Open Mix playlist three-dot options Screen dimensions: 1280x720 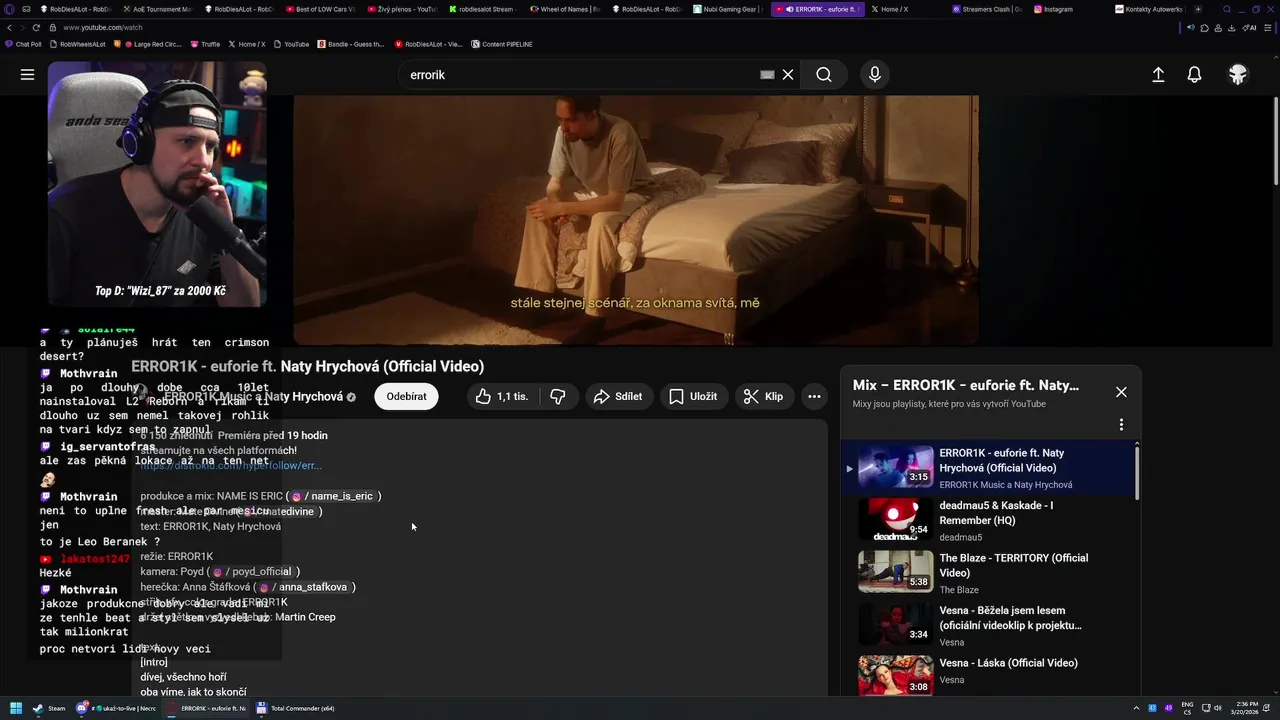tap(1121, 425)
